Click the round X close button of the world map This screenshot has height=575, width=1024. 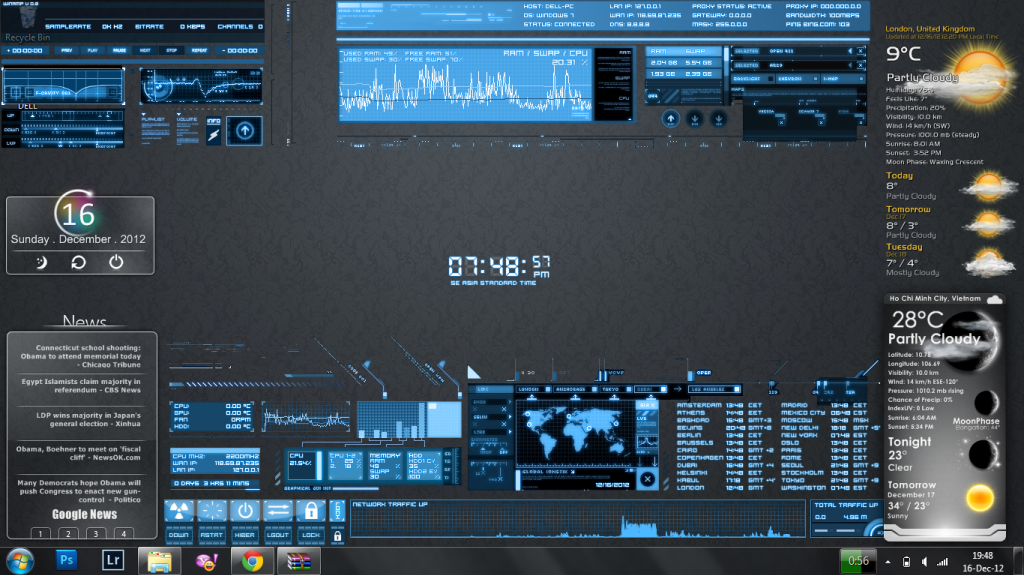[x=647, y=479]
